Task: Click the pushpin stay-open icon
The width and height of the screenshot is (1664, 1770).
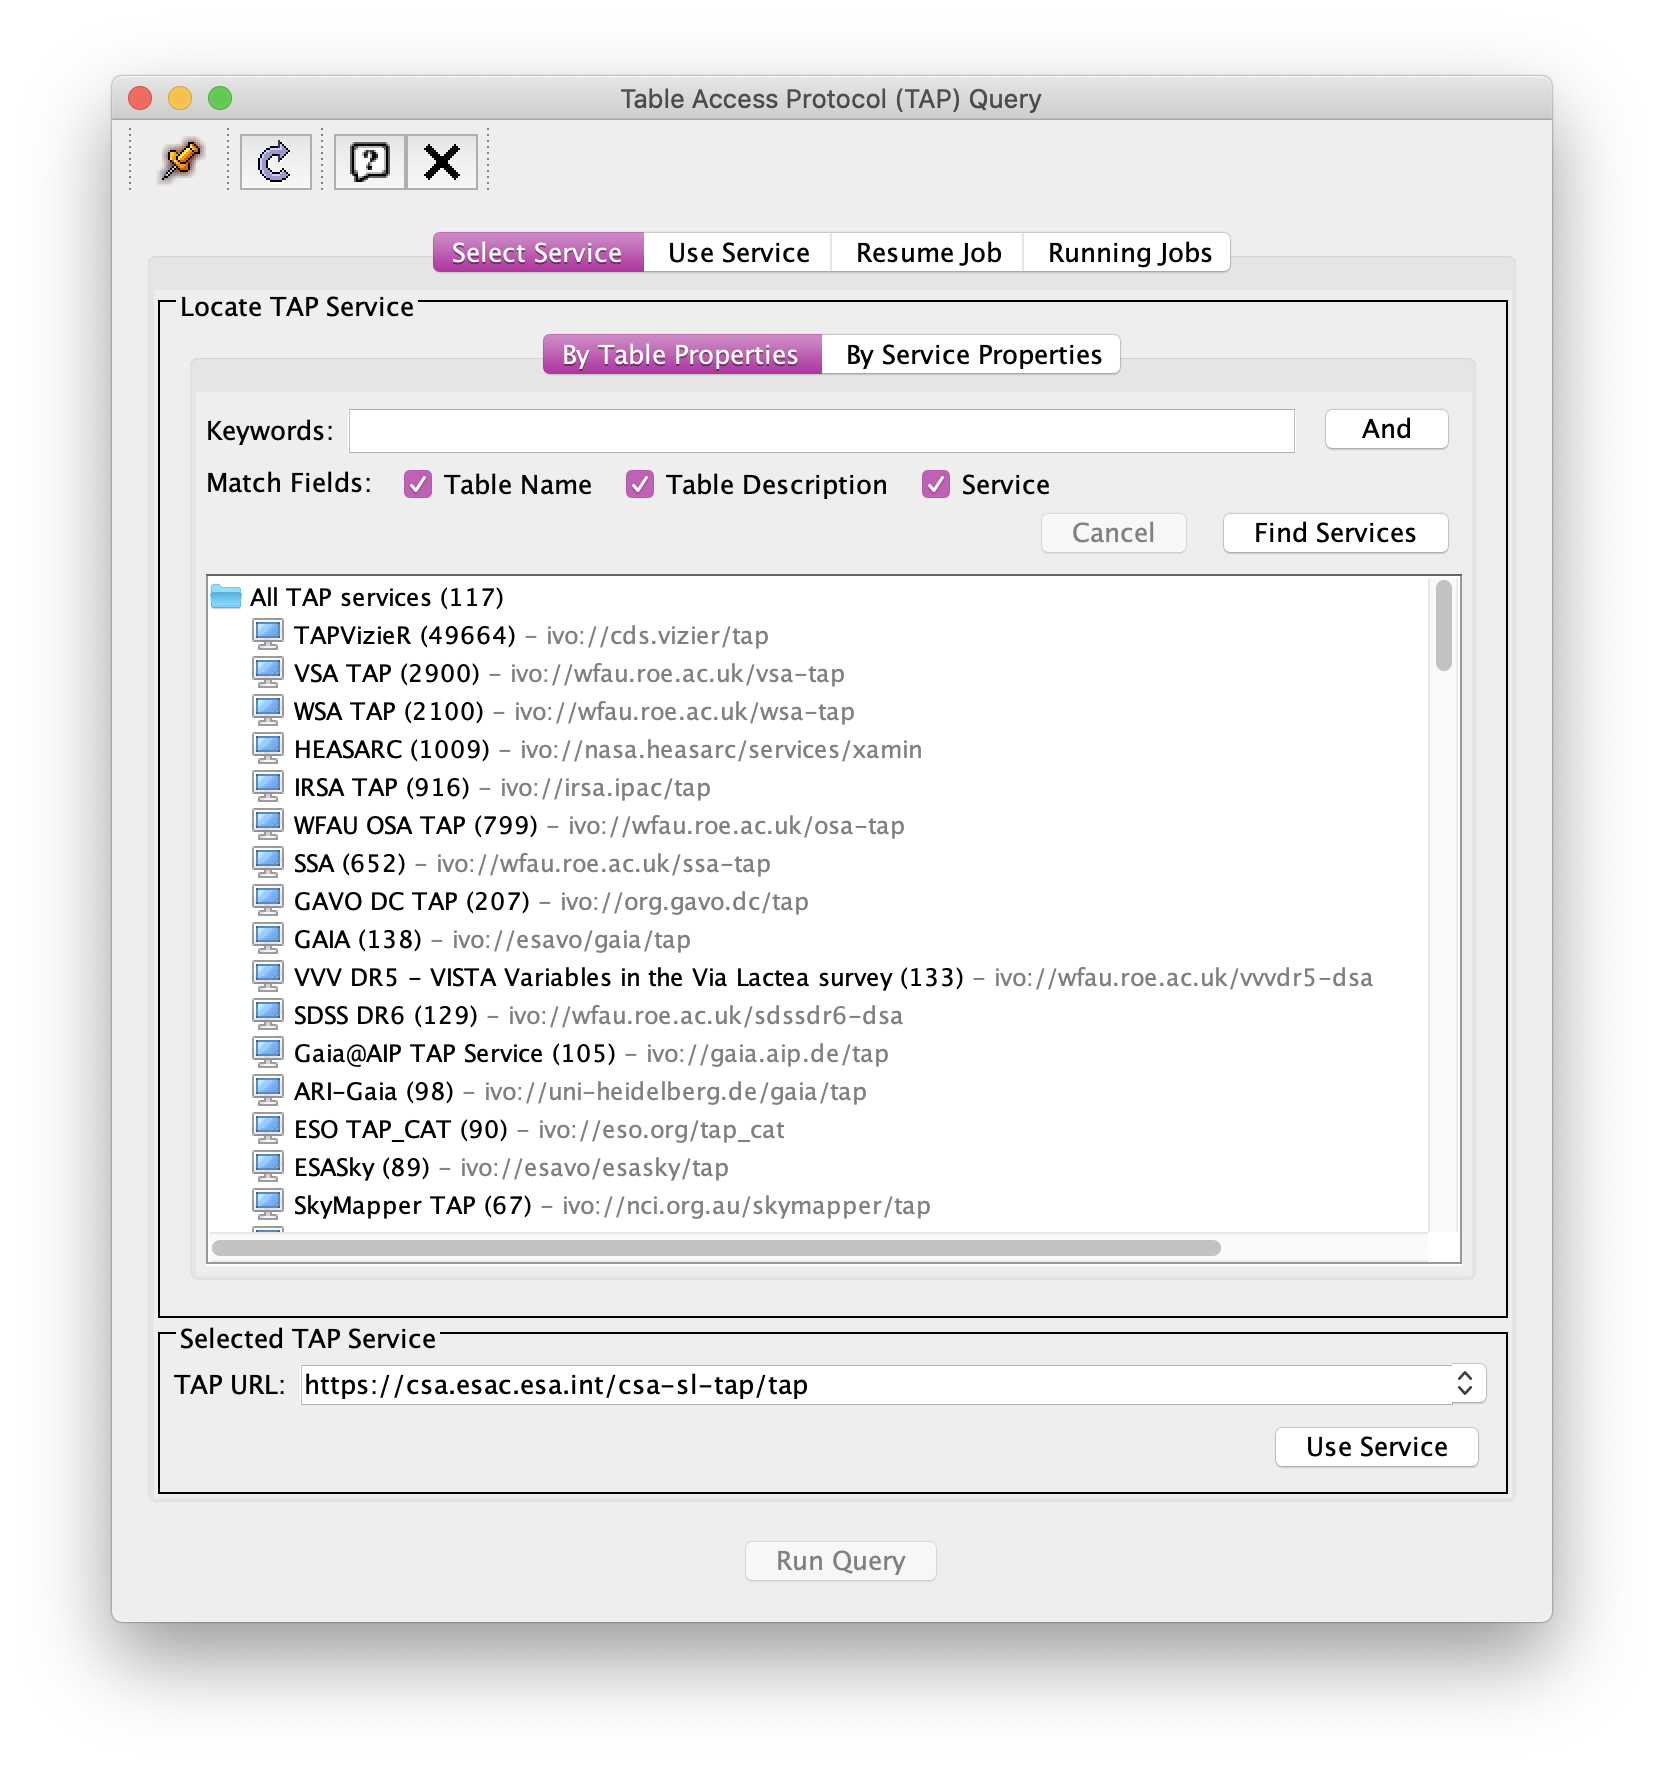Action: click(181, 161)
